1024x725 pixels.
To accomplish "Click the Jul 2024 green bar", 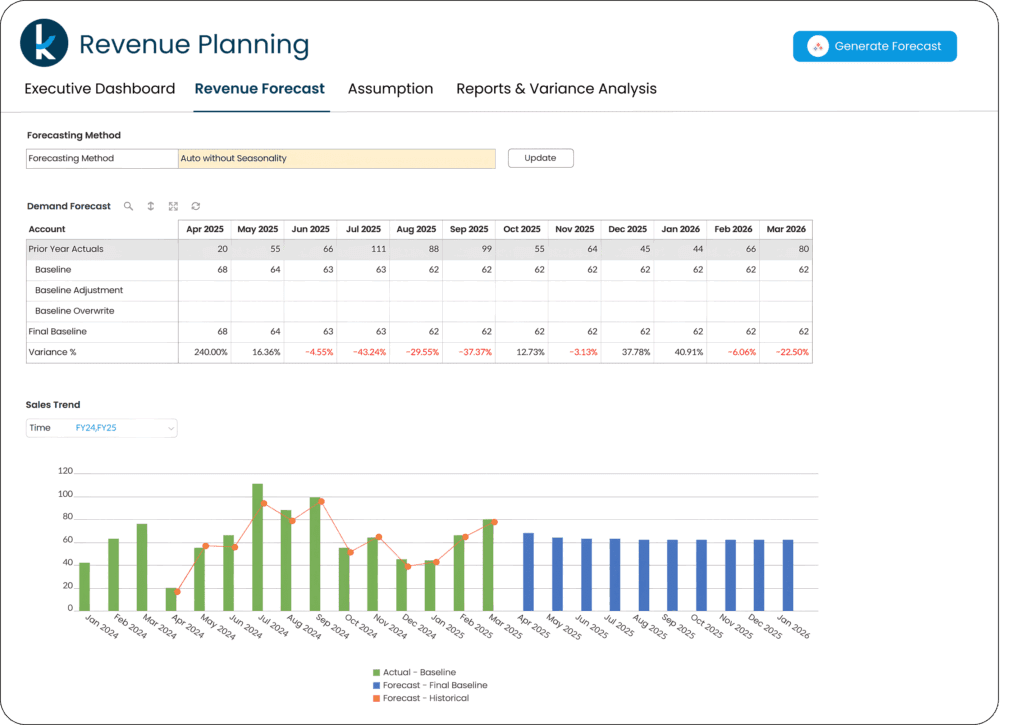I will pos(257,546).
